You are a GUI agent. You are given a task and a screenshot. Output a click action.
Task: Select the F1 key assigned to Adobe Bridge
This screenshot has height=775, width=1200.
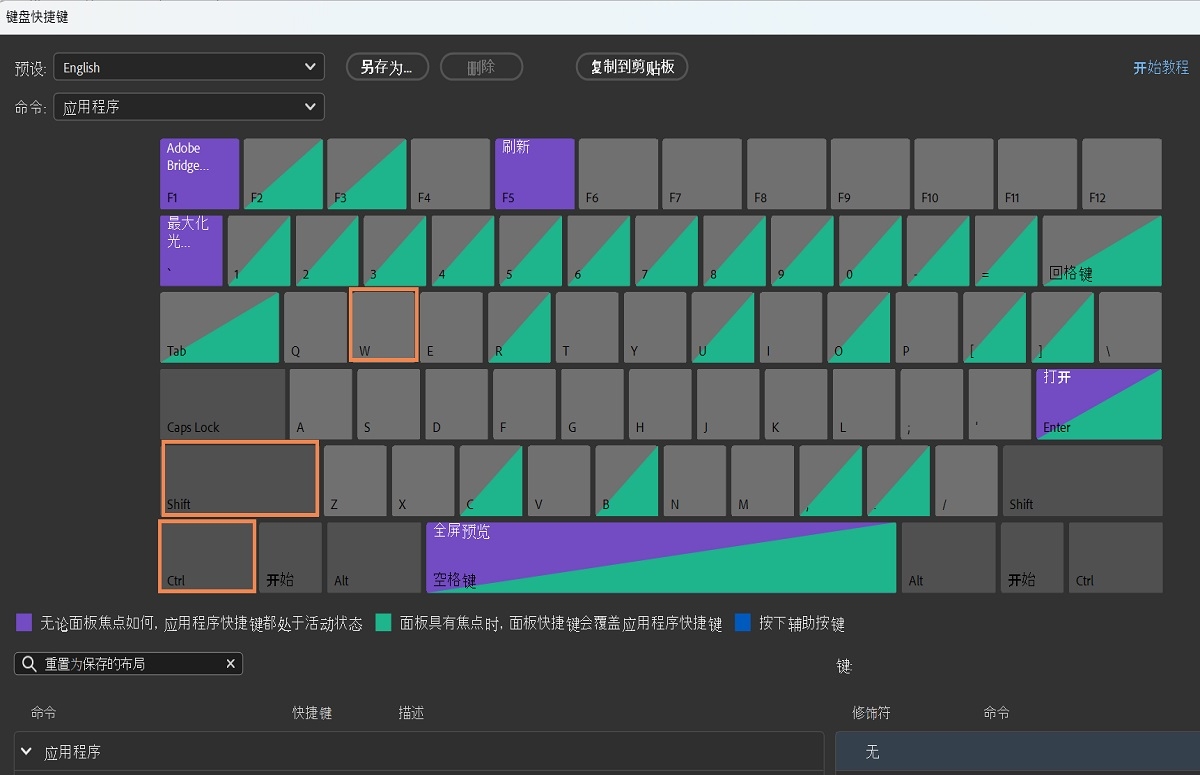point(198,173)
